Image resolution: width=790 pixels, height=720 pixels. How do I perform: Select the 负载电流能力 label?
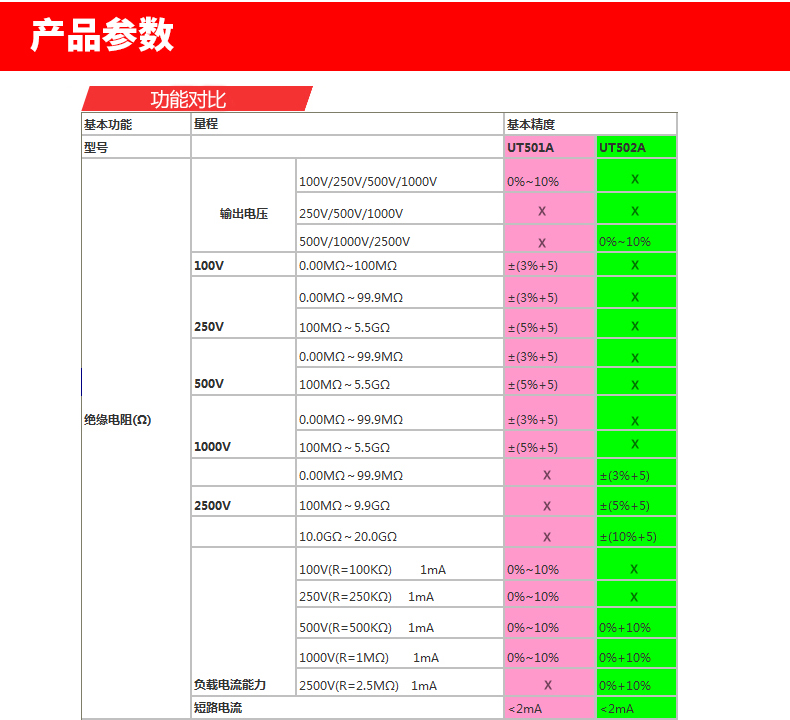230,685
